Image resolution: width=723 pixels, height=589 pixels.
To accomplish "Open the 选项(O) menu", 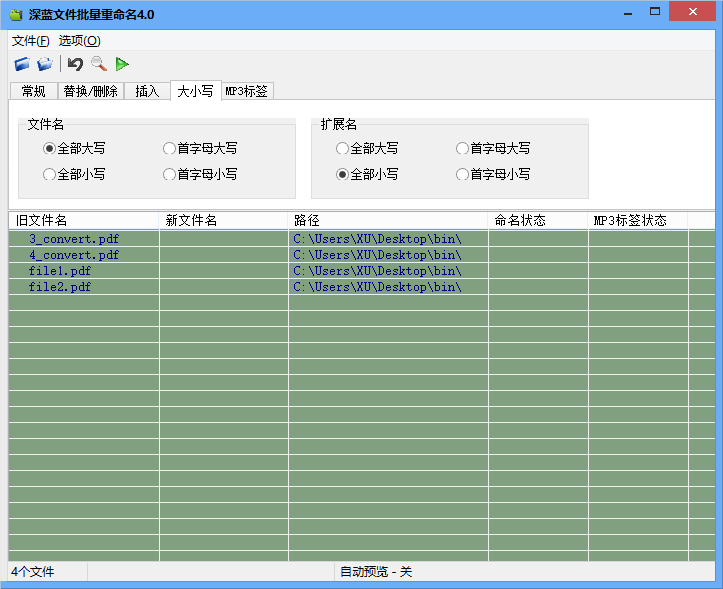I will click(x=79, y=41).
